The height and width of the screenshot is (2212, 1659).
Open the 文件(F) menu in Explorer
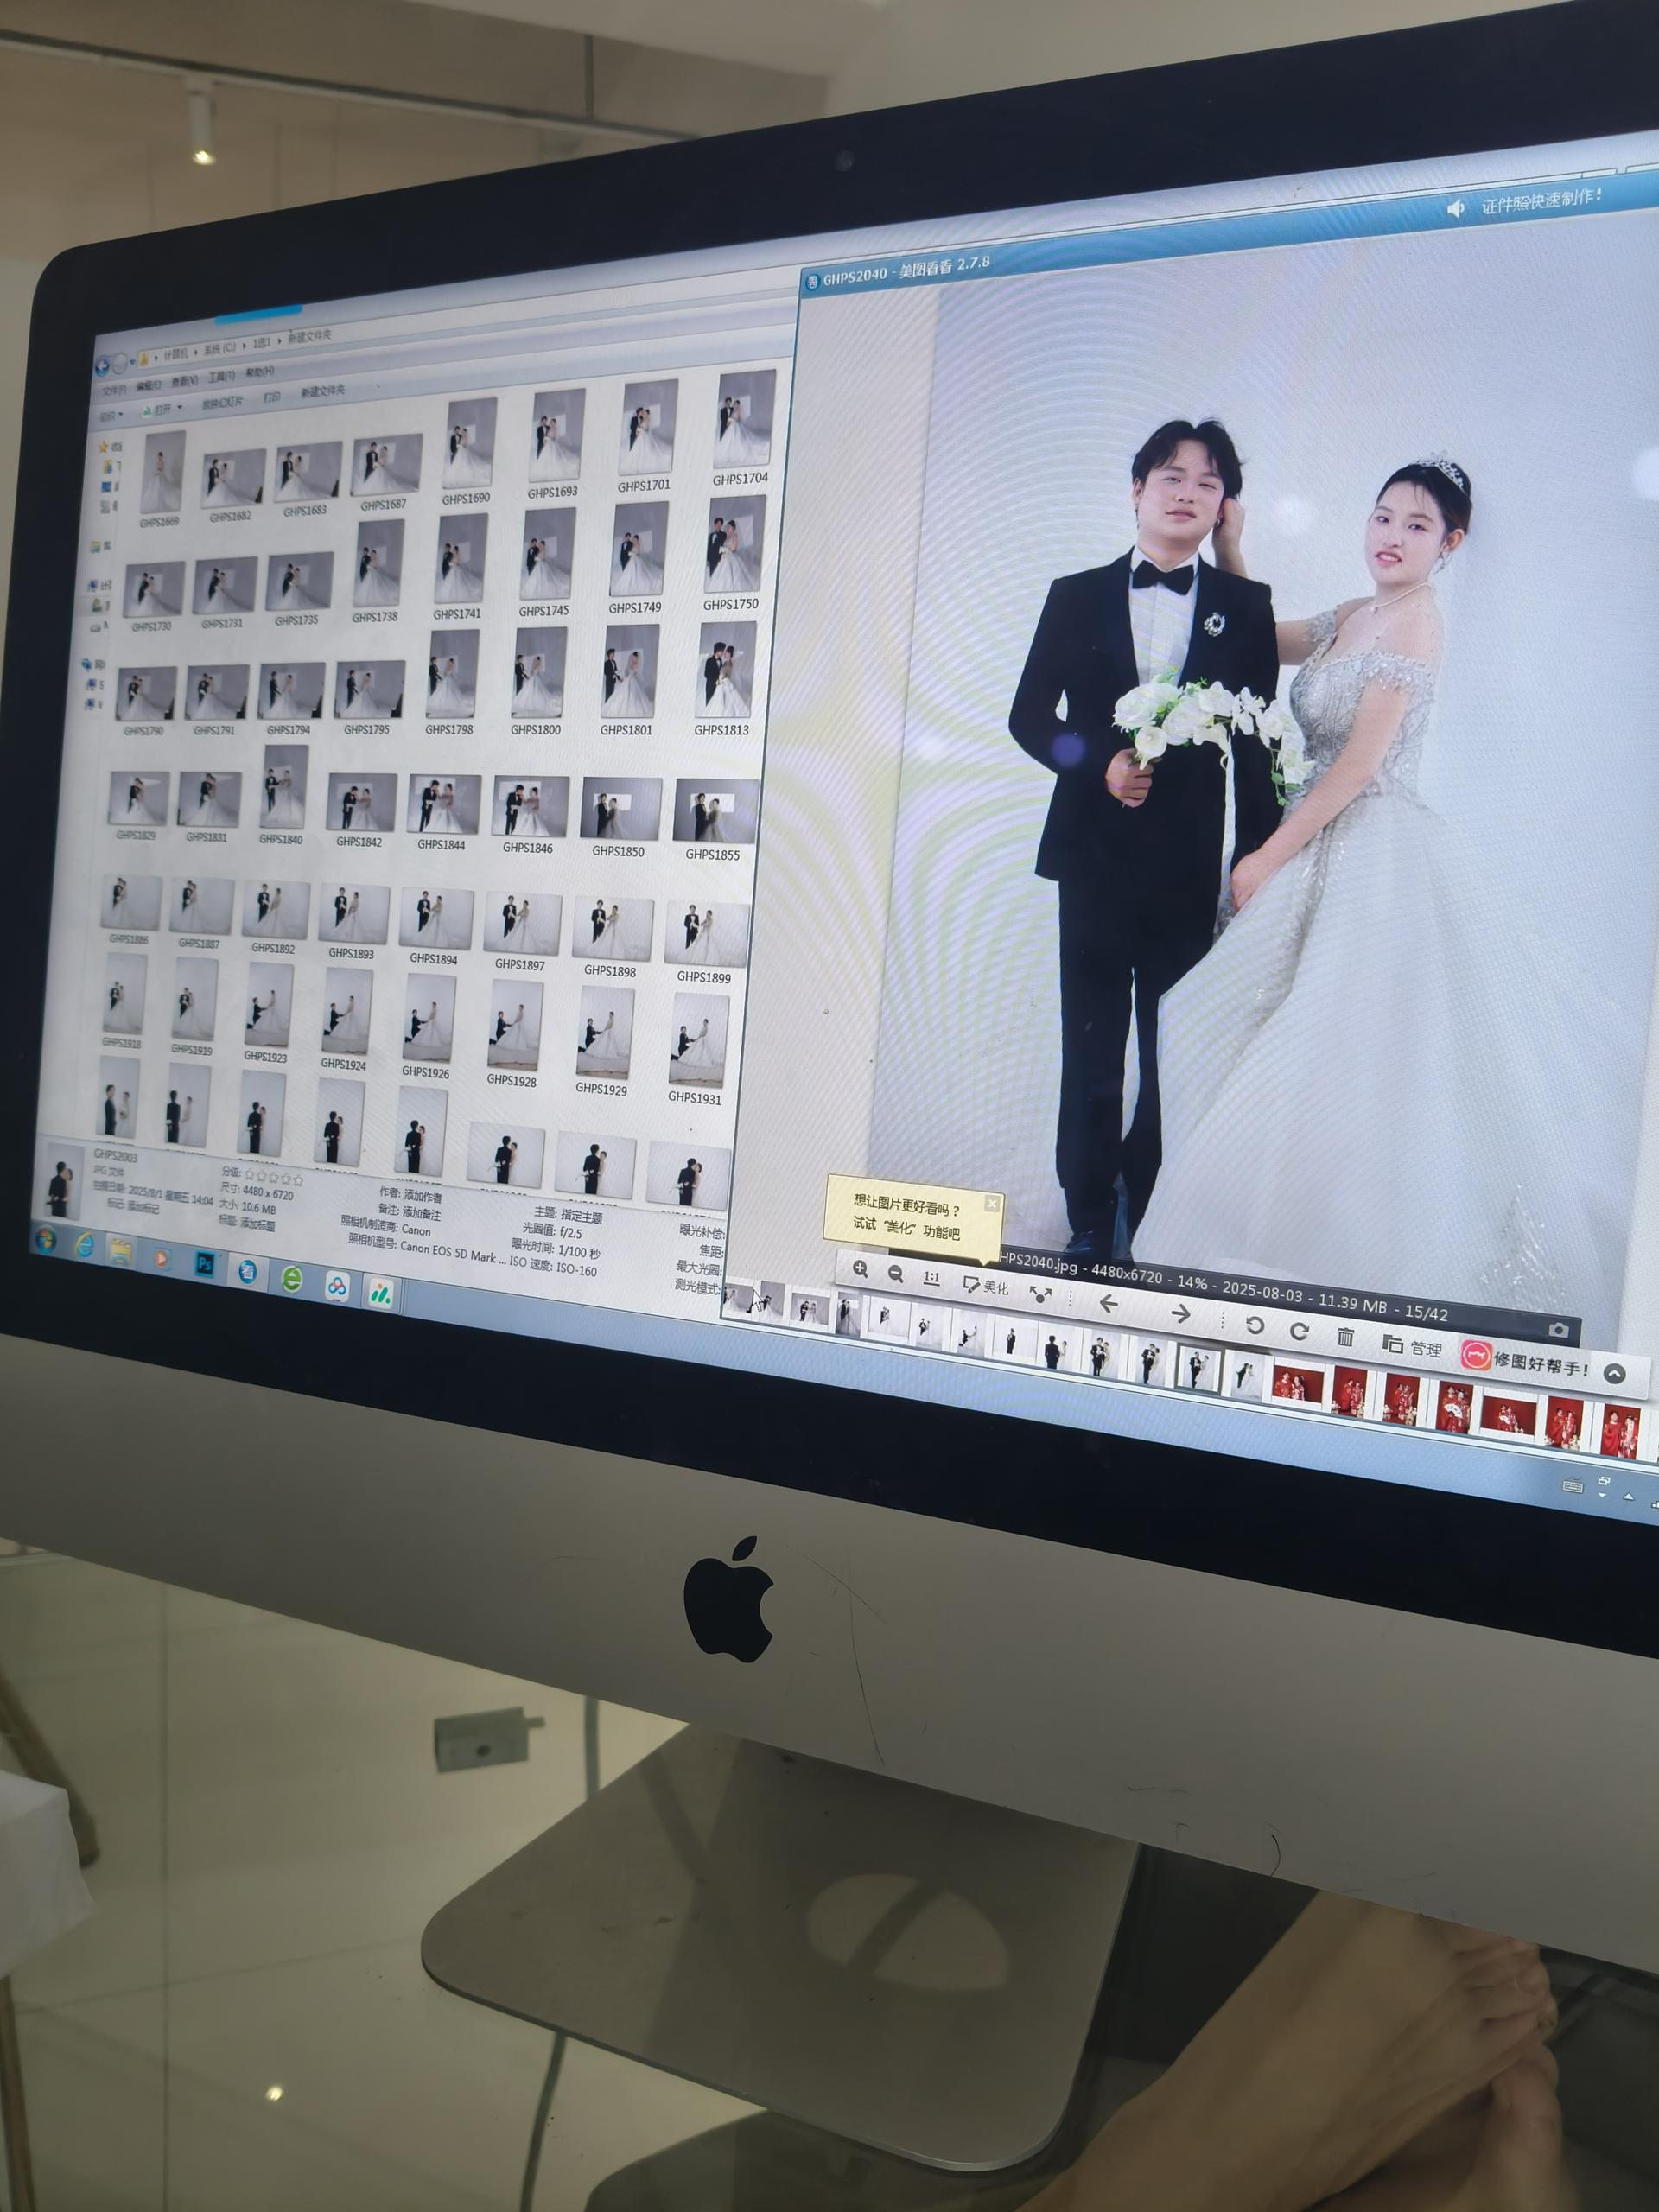tap(114, 390)
